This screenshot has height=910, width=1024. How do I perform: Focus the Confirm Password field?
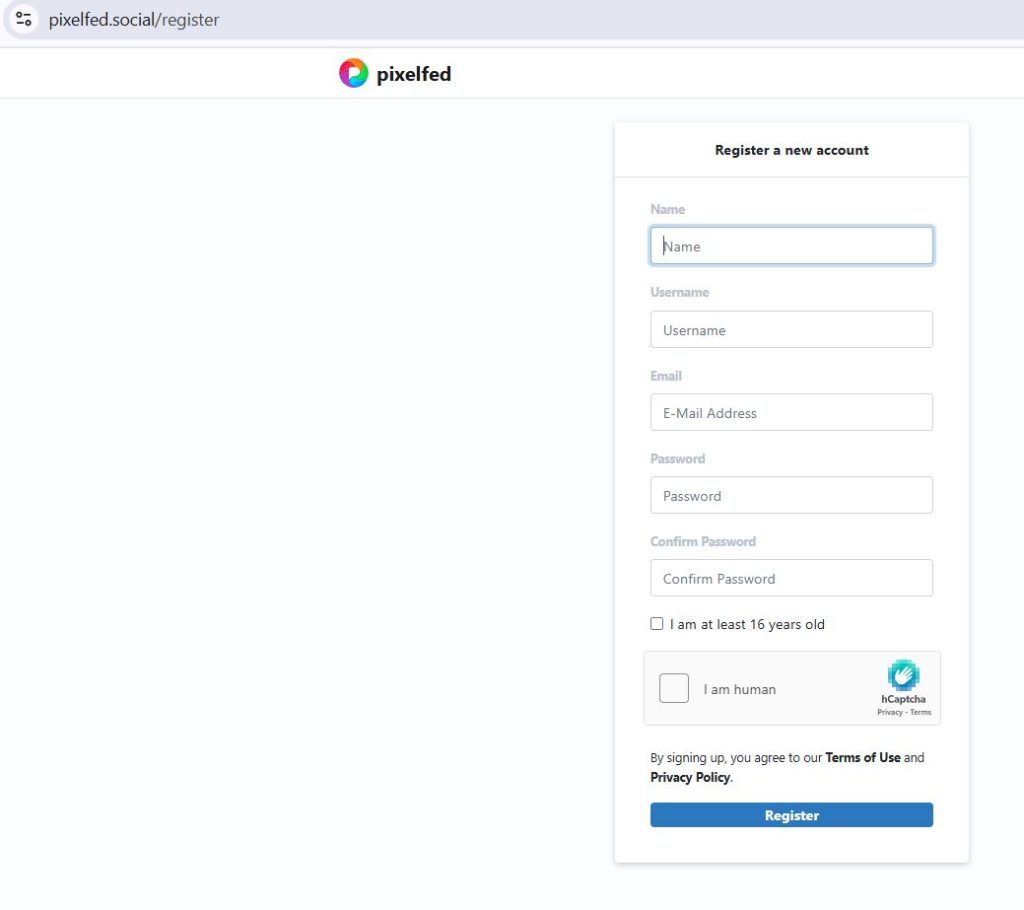point(791,578)
